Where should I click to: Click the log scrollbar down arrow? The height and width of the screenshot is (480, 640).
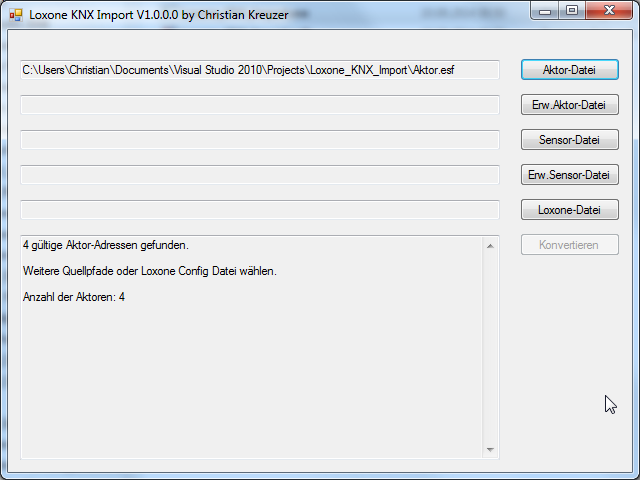(490, 449)
